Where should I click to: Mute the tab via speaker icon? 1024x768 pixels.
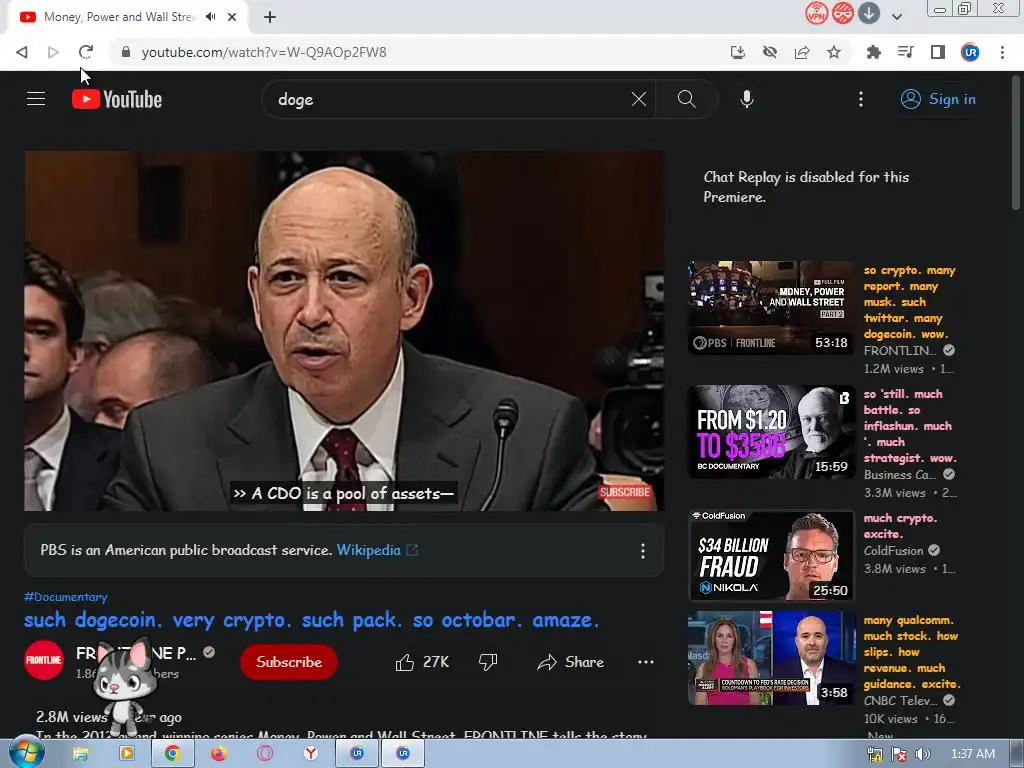click(x=210, y=17)
